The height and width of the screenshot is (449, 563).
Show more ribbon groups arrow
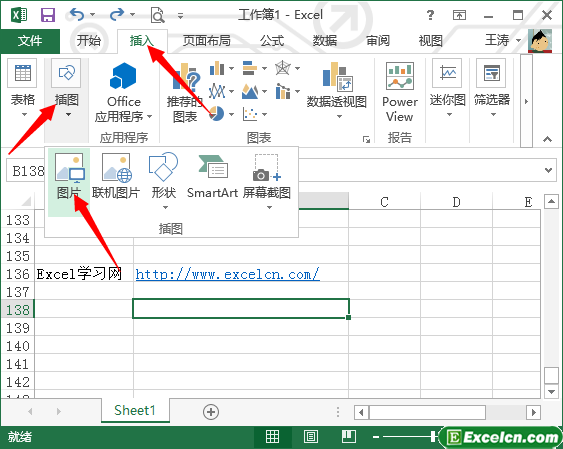tap(526, 101)
